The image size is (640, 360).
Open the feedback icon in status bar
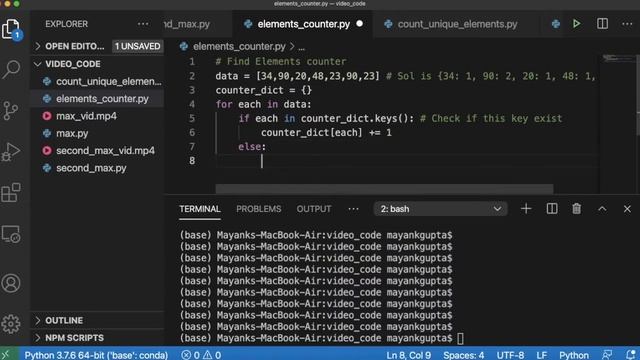click(x=607, y=355)
